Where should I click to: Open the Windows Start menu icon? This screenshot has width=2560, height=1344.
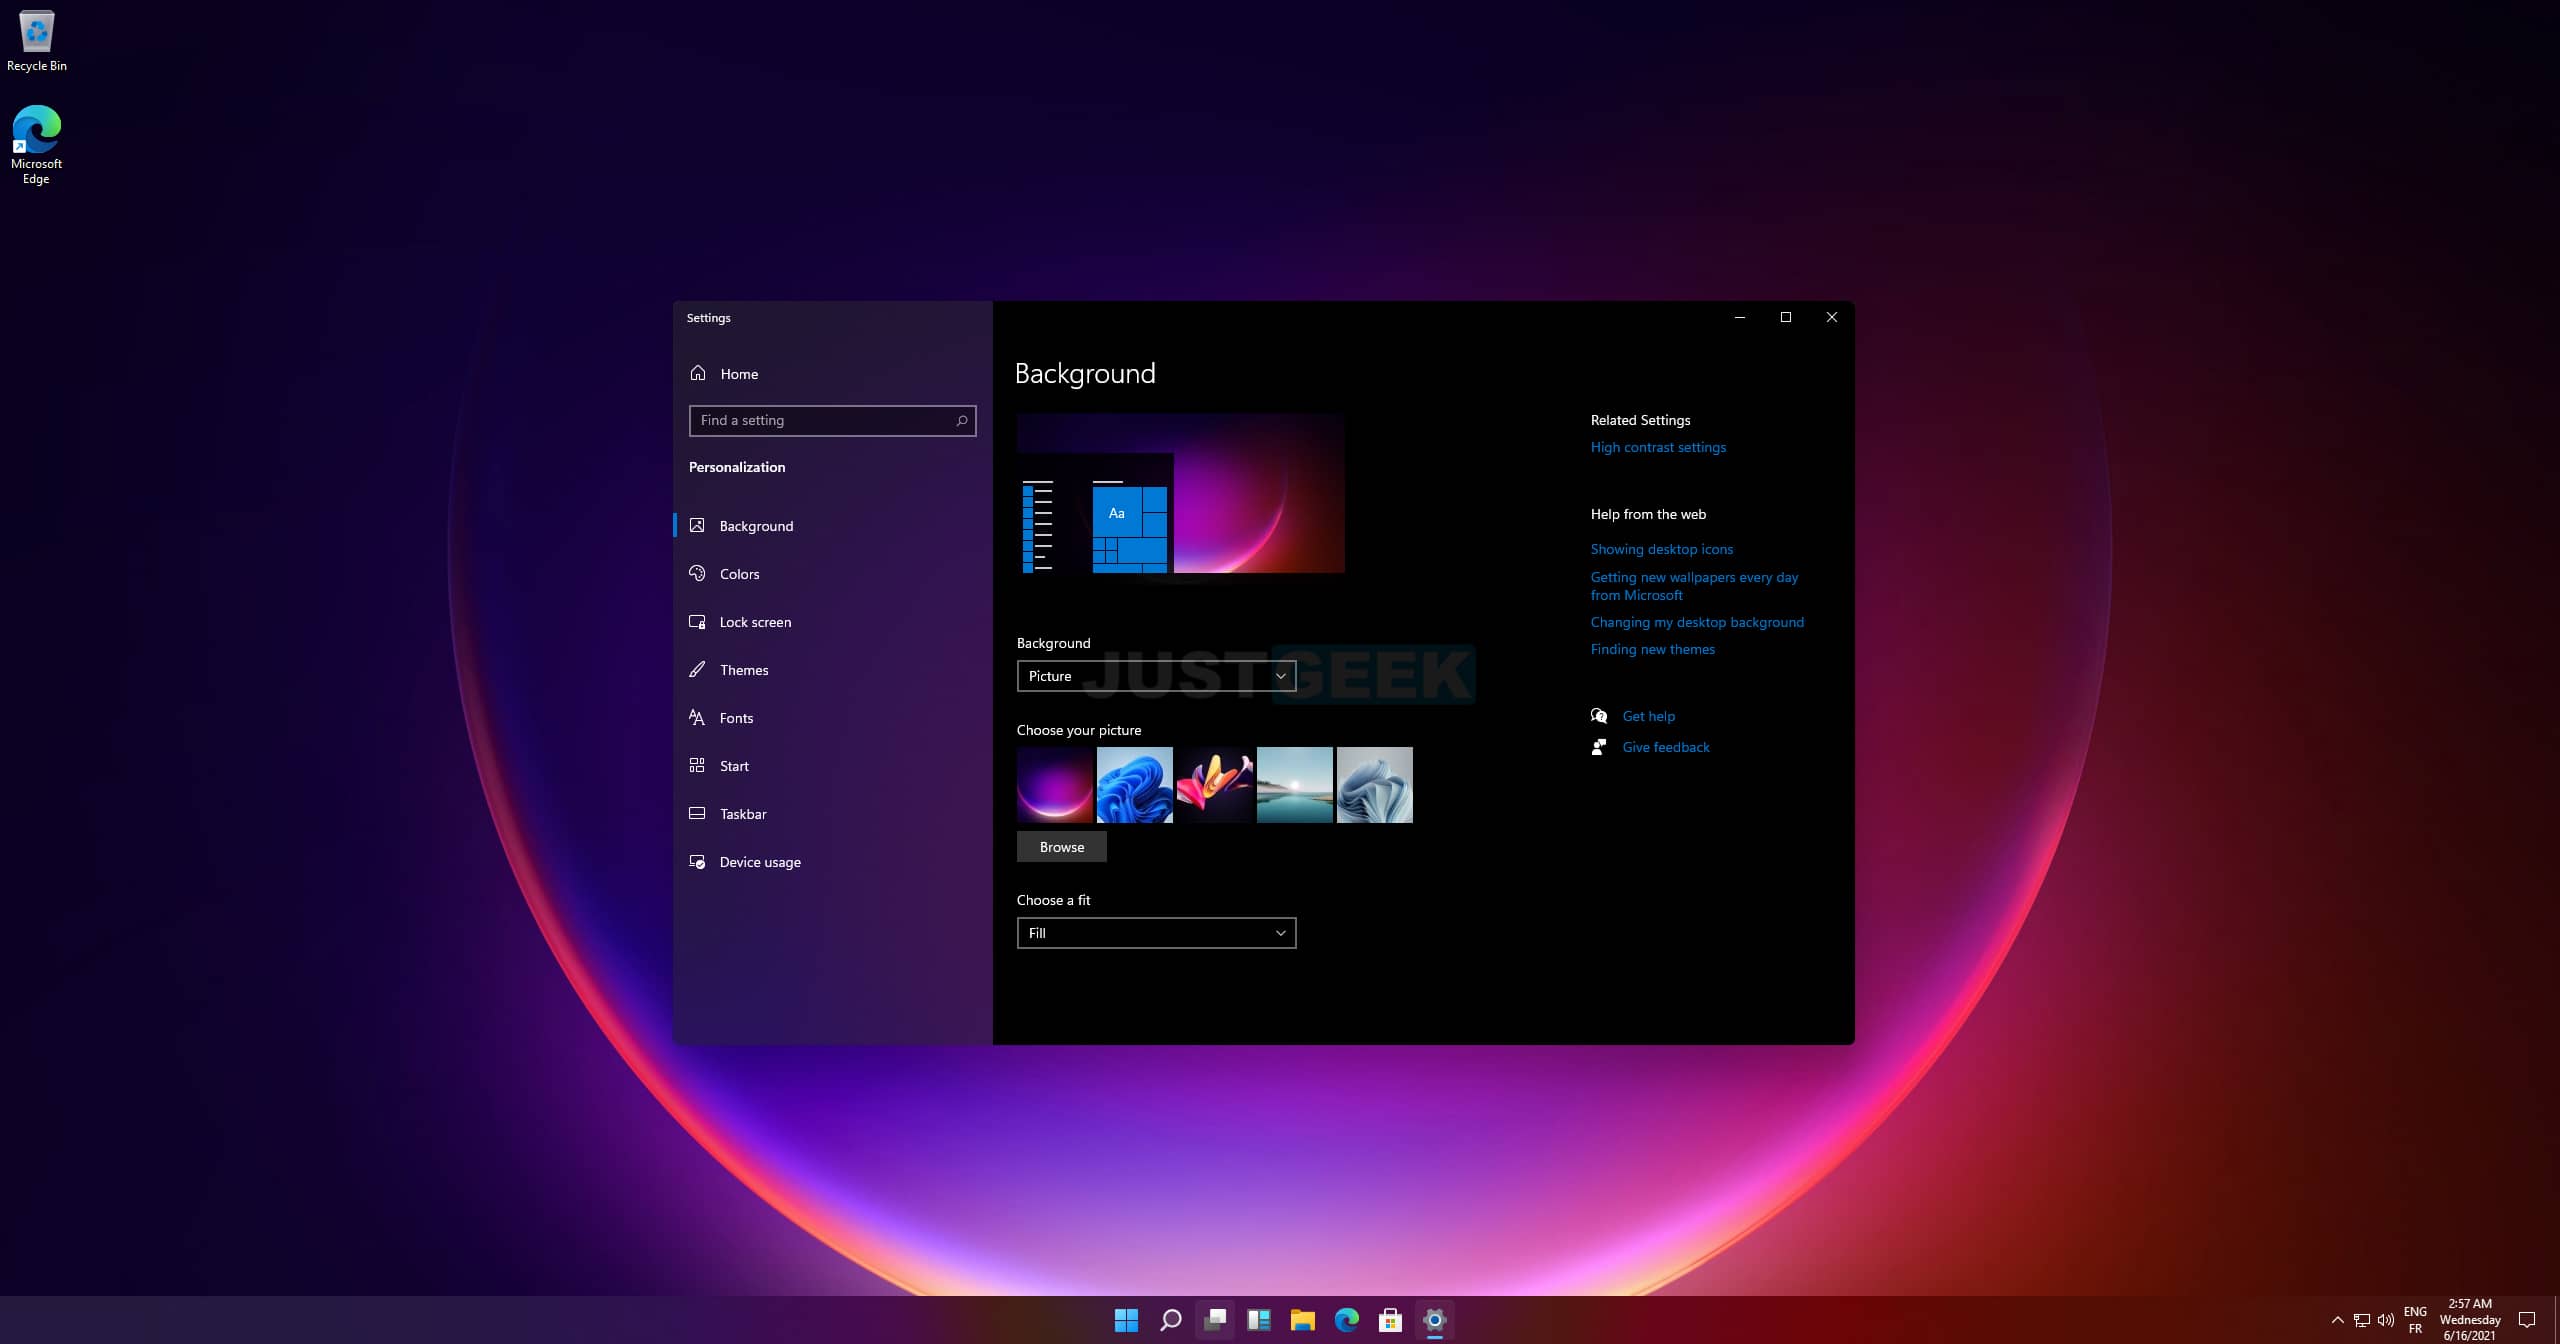pos(1124,1319)
